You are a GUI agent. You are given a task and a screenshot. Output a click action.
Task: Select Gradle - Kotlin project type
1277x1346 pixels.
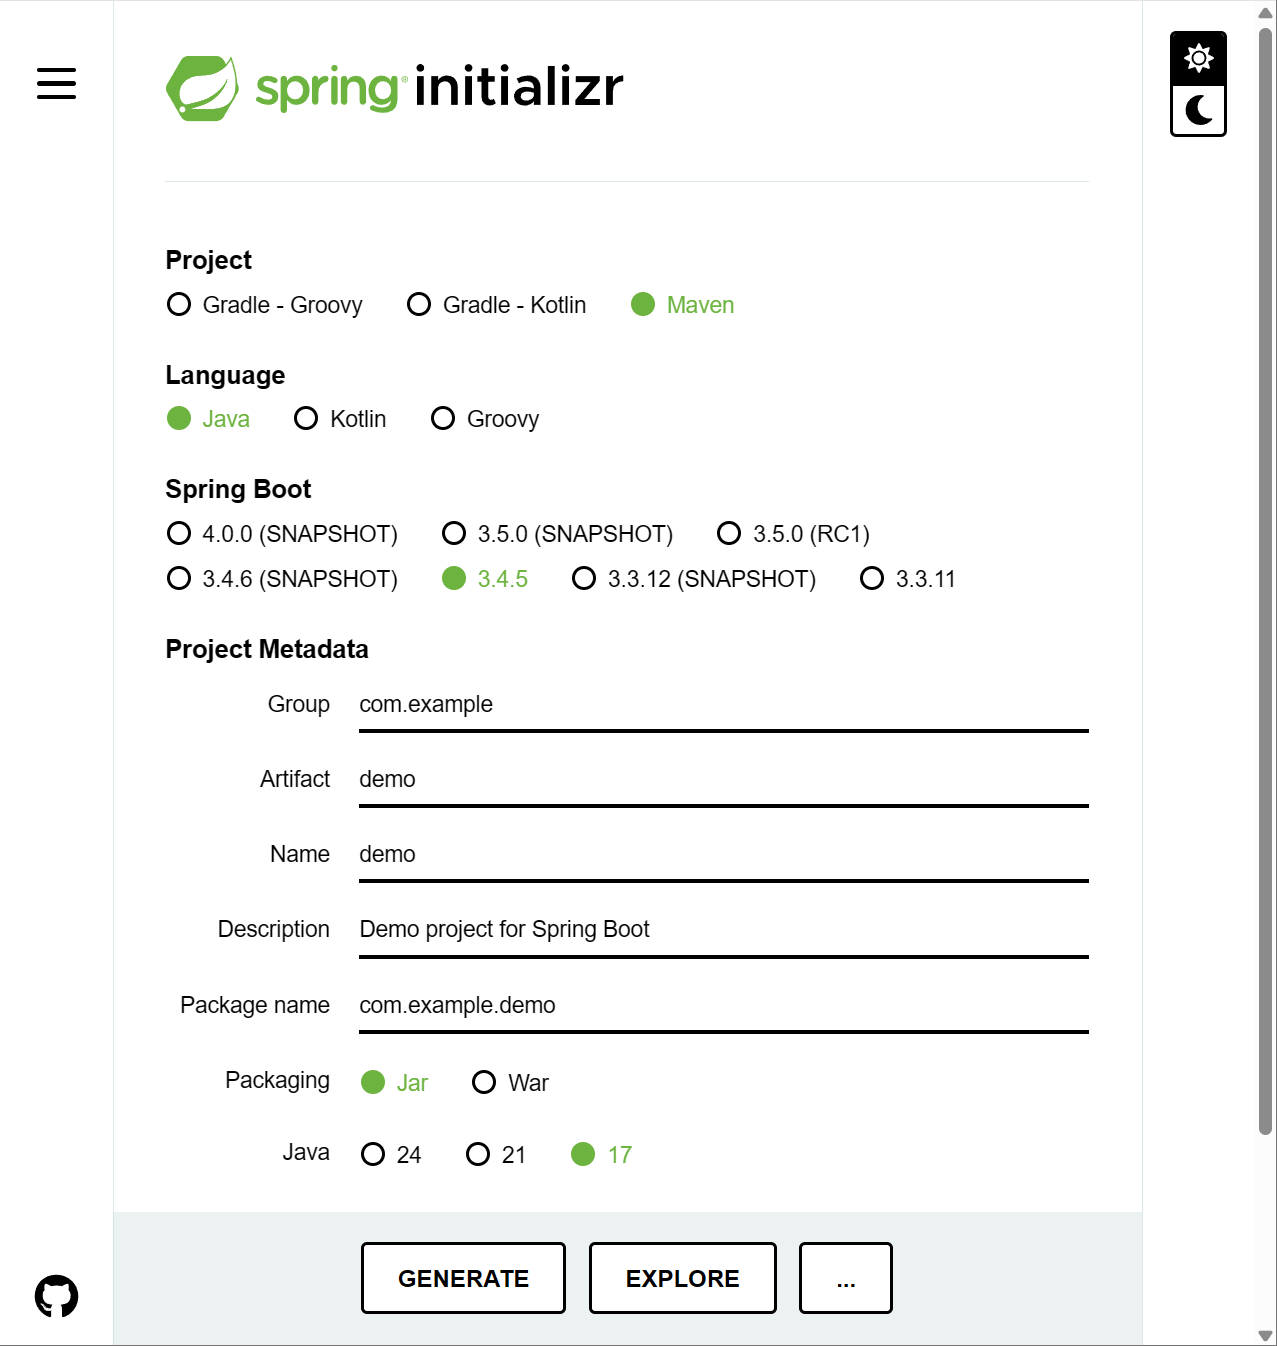tap(497, 305)
